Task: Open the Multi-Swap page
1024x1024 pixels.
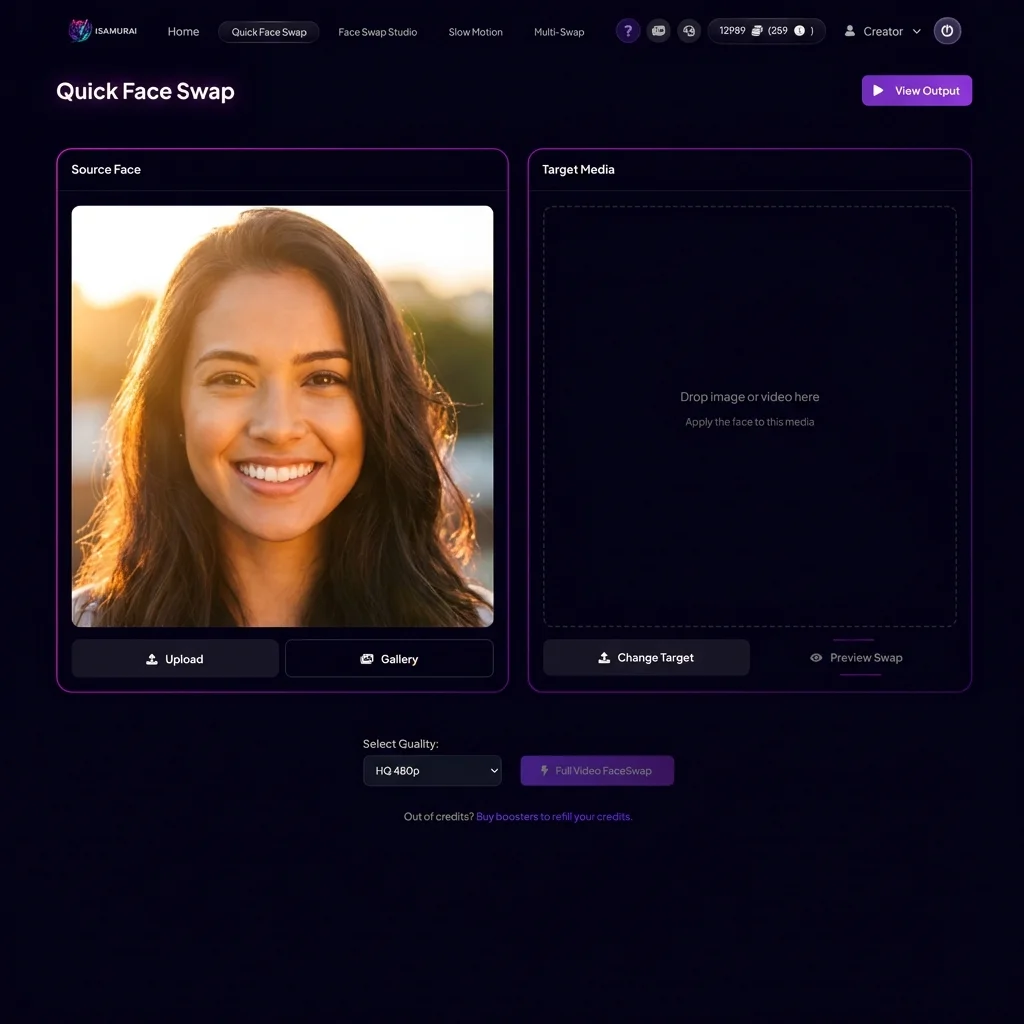Action: pos(559,32)
